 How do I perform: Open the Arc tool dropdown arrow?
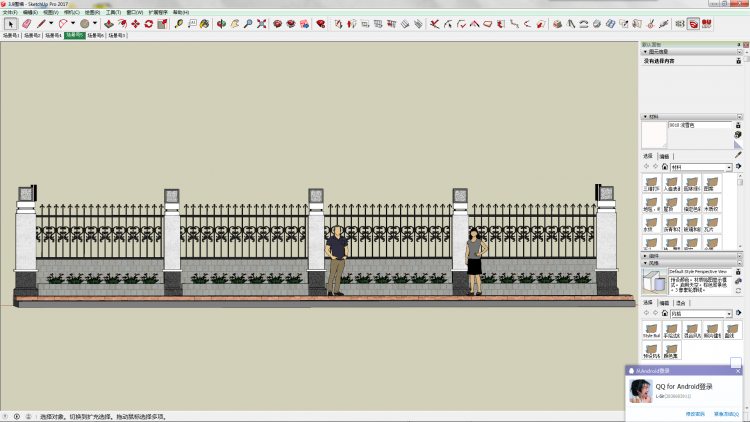[x=73, y=23]
